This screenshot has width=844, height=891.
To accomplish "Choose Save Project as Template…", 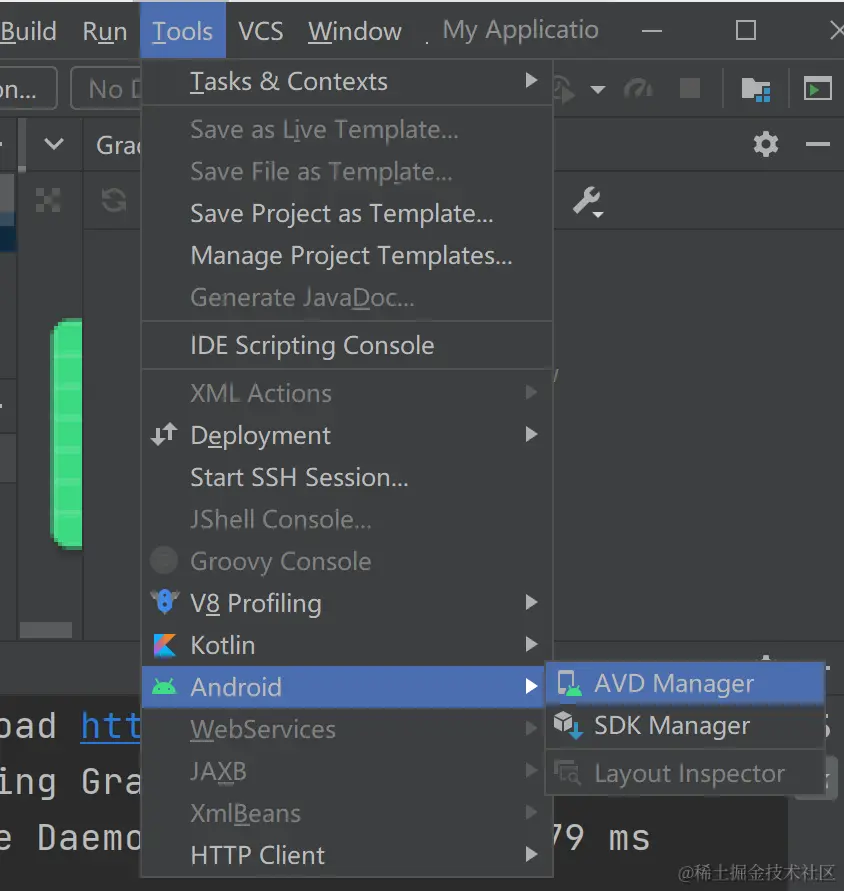I will 347,214.
